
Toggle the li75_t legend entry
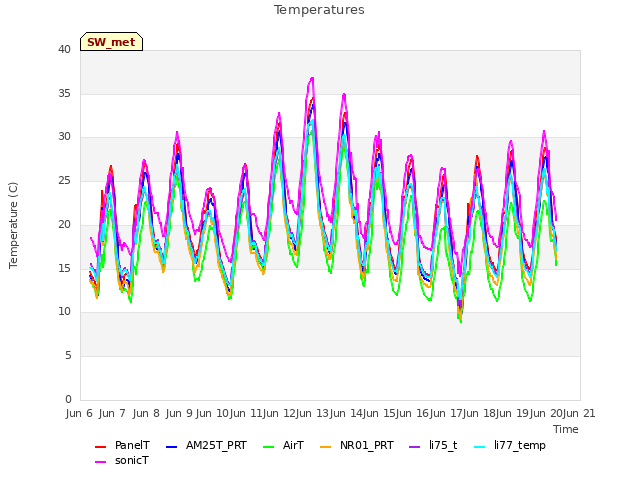pyautogui.click(x=433, y=445)
